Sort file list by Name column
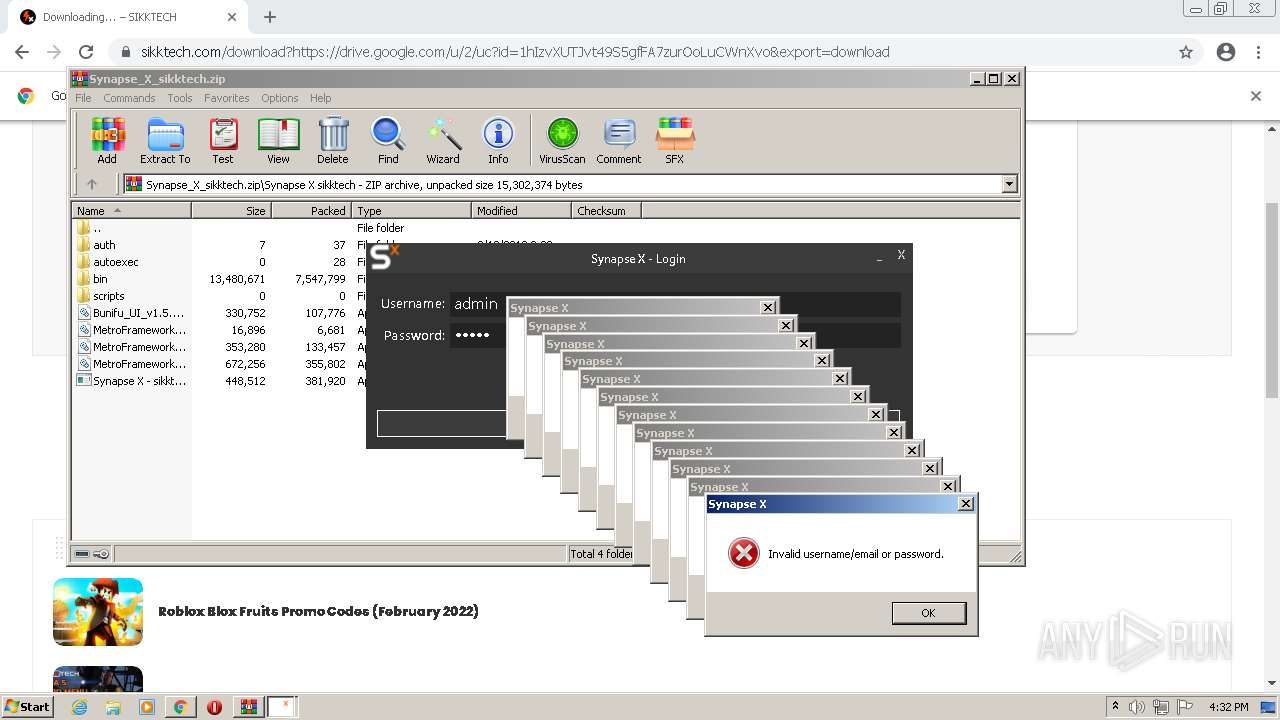 (131, 211)
